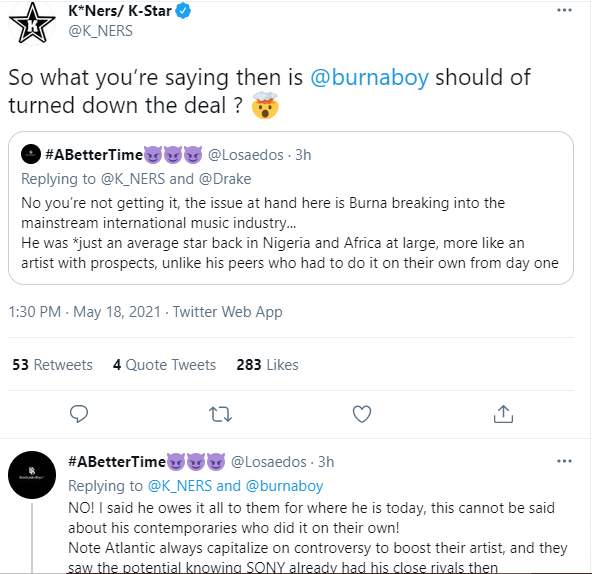The height and width of the screenshot is (574, 592).
Task: Open more options on the Losaedos reply
Action: coord(564,461)
